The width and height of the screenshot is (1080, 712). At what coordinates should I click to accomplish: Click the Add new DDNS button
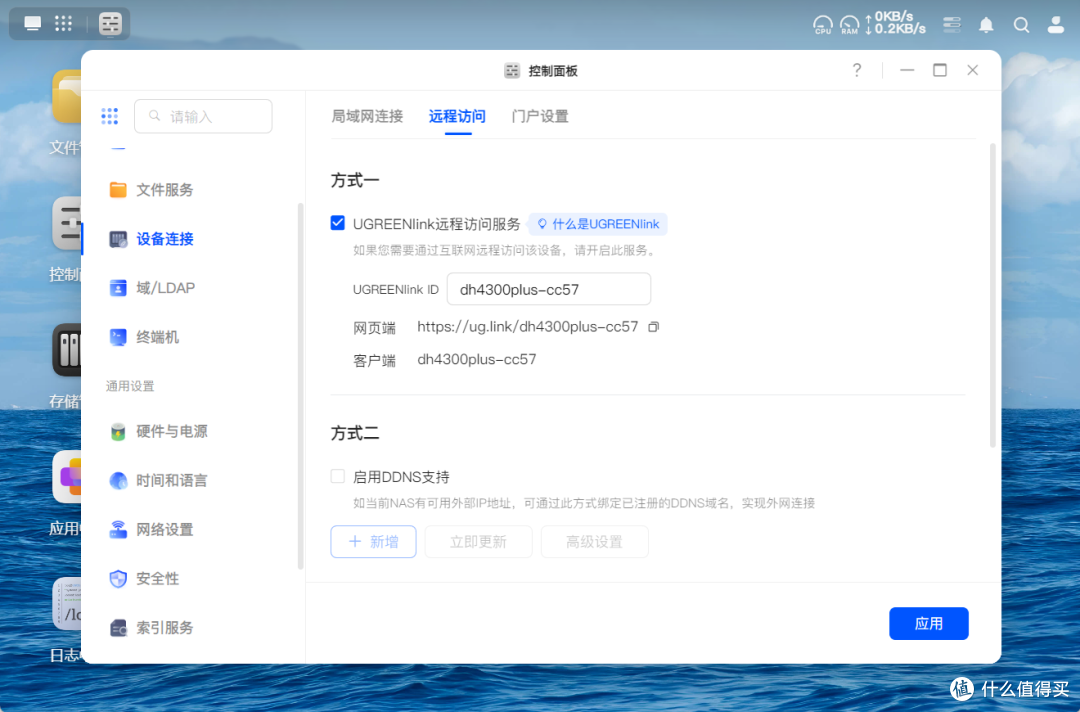click(x=373, y=541)
